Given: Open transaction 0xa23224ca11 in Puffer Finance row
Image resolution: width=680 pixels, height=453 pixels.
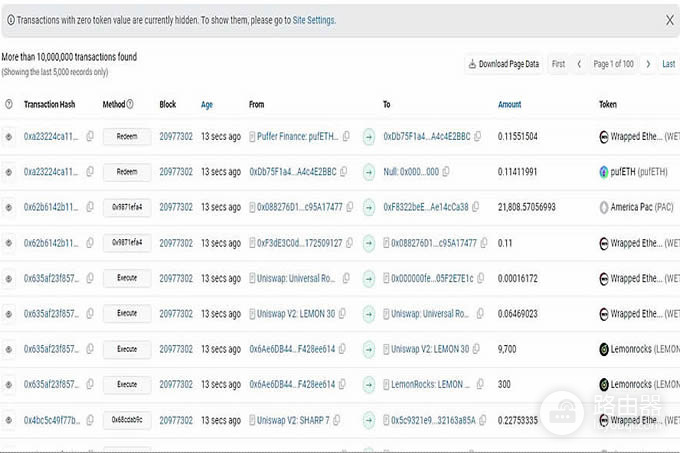Looking at the screenshot, I should 51,137.
